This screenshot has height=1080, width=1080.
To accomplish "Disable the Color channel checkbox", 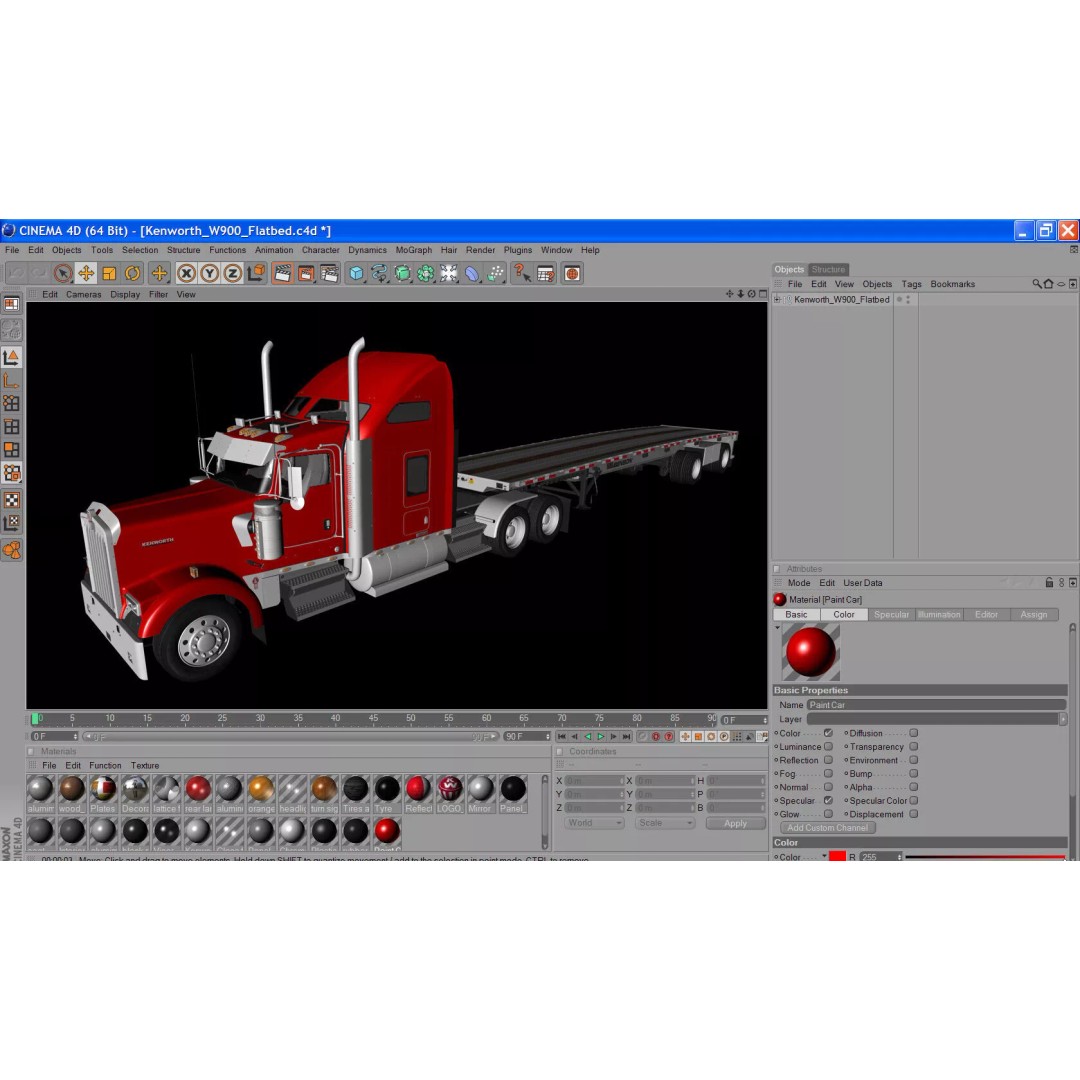I will (829, 733).
